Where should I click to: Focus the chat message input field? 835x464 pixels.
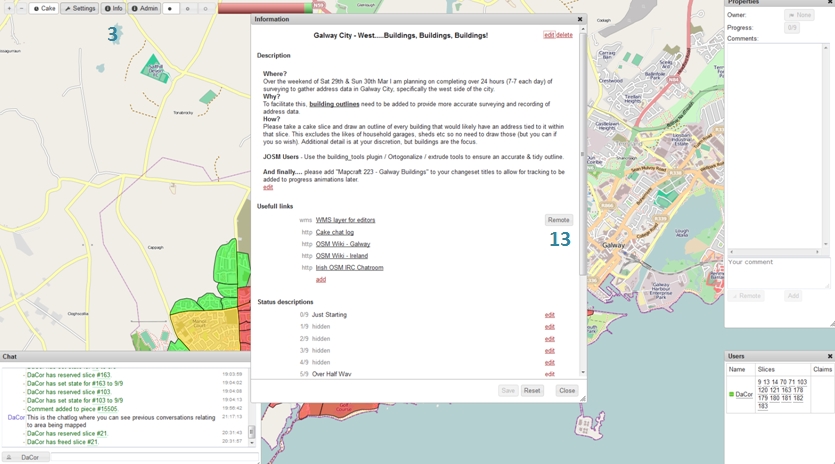(154, 457)
